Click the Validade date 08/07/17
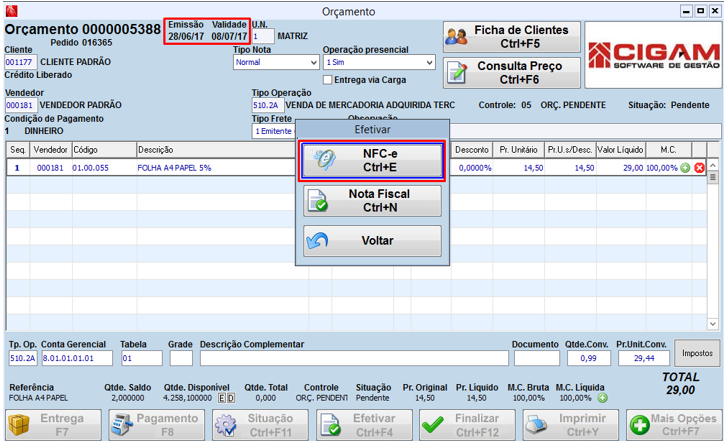 [x=229, y=37]
